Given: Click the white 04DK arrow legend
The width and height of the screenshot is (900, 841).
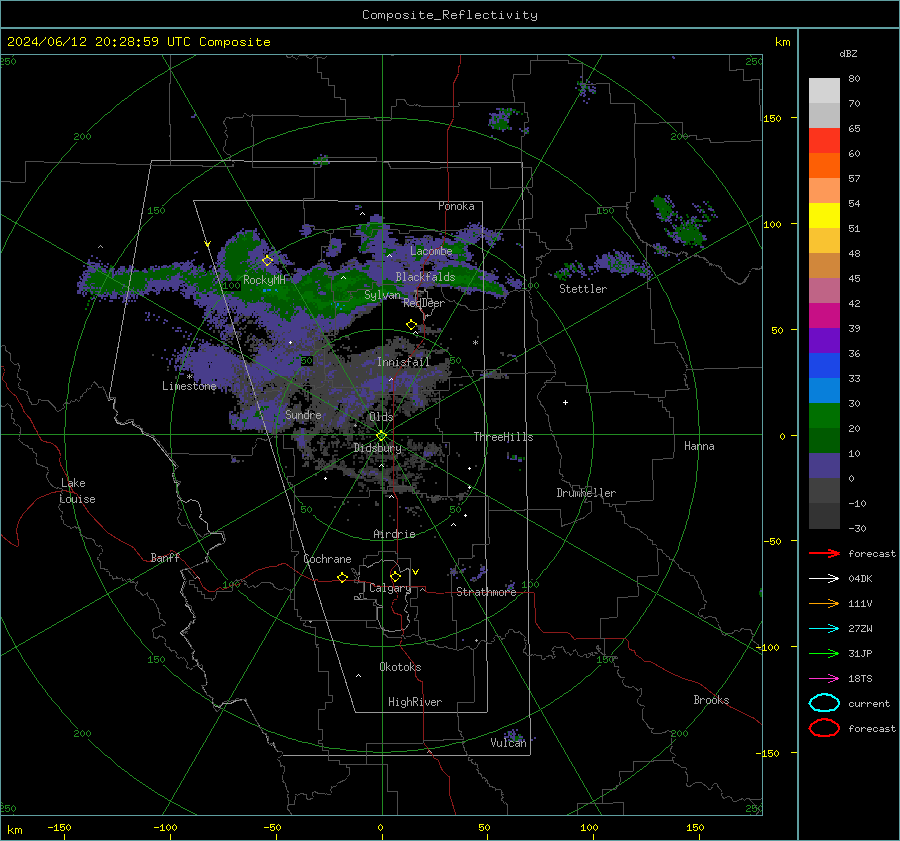Looking at the screenshot, I should pos(824,578).
